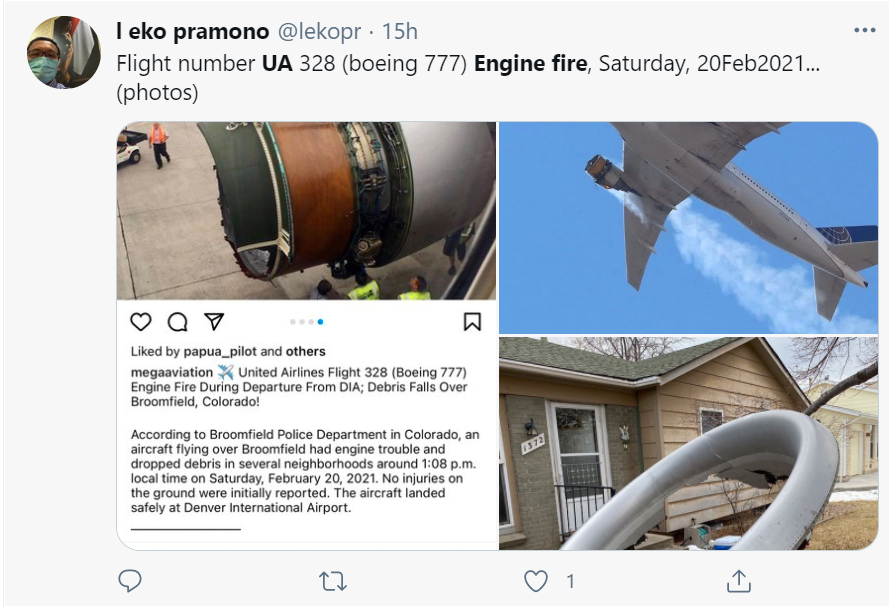The width and height of the screenshot is (889, 606).
Task: Click the display name l eko pramono
Action: [x=193, y=31]
